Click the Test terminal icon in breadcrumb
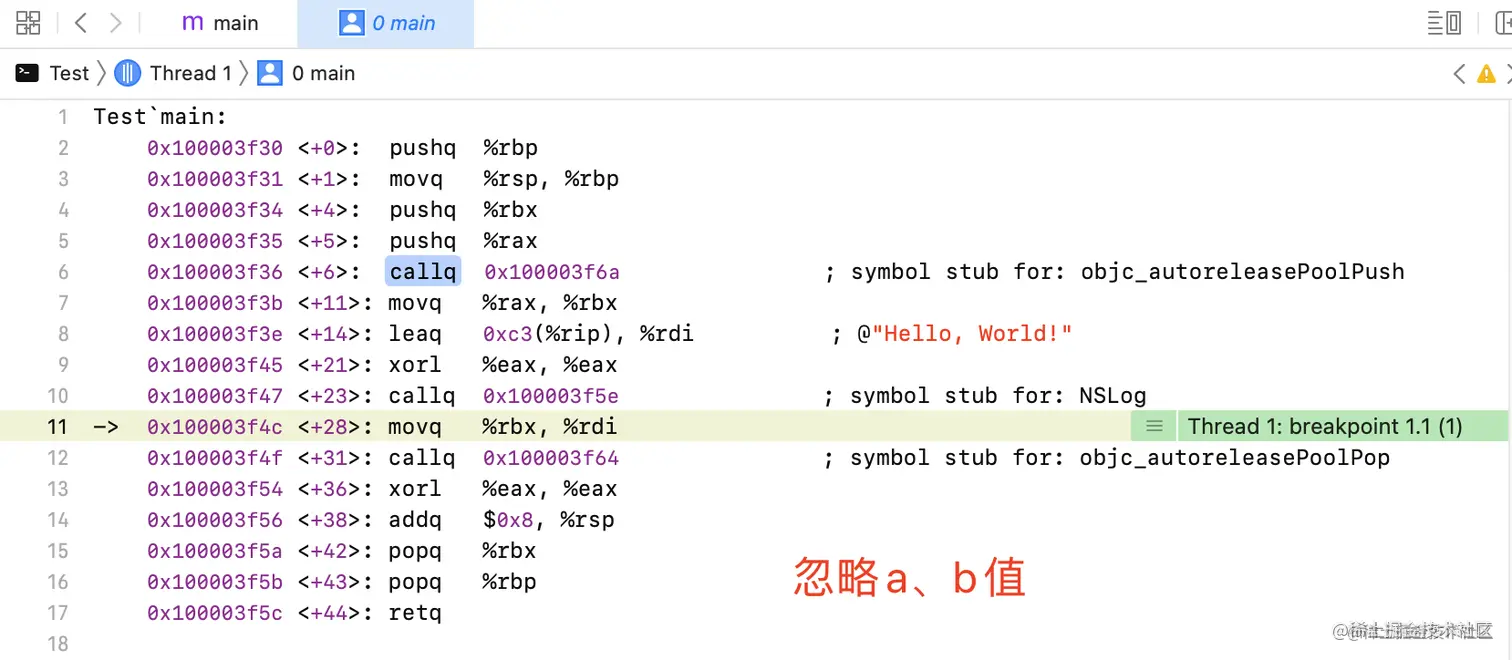Screen dimensions: 1512x660 click(x=27, y=73)
